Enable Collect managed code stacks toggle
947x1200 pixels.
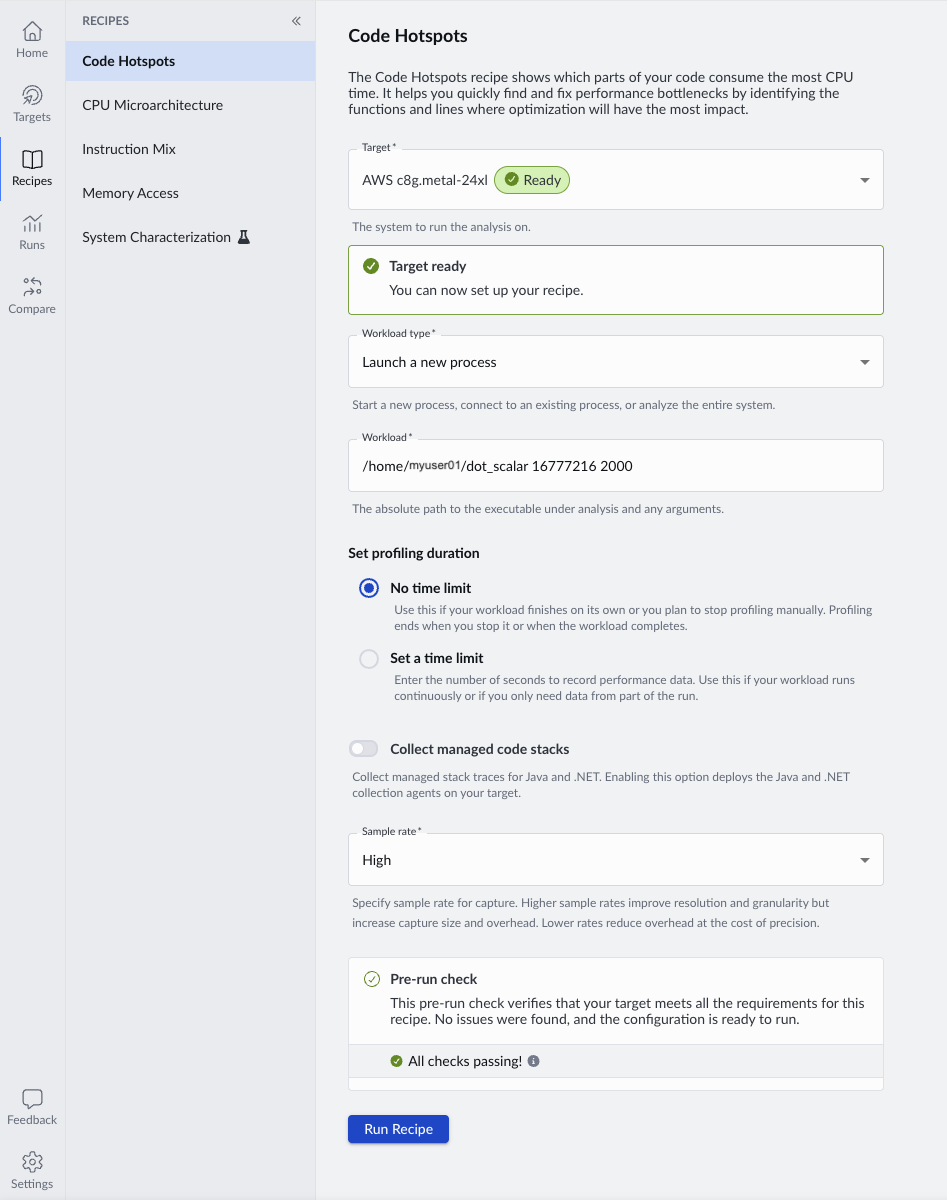(364, 749)
